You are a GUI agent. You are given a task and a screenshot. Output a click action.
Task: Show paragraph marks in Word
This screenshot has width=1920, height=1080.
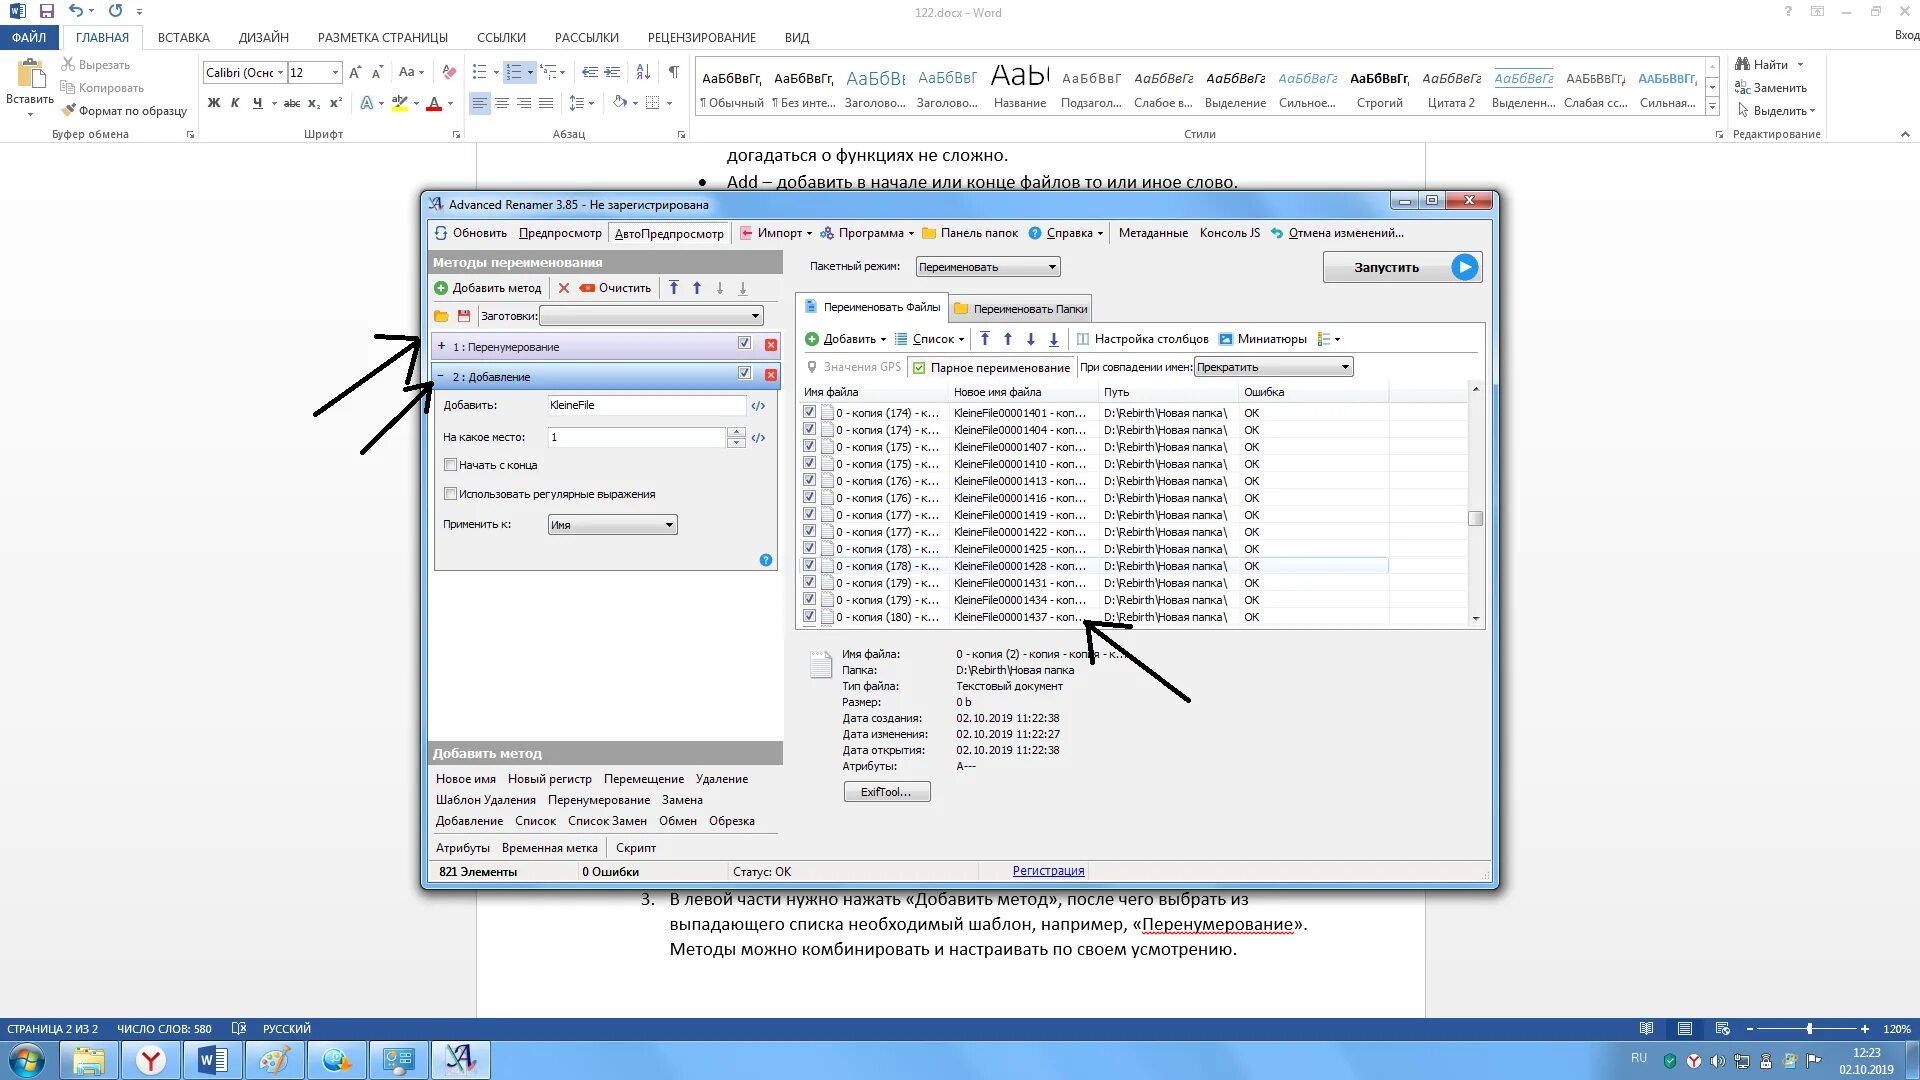673,72
